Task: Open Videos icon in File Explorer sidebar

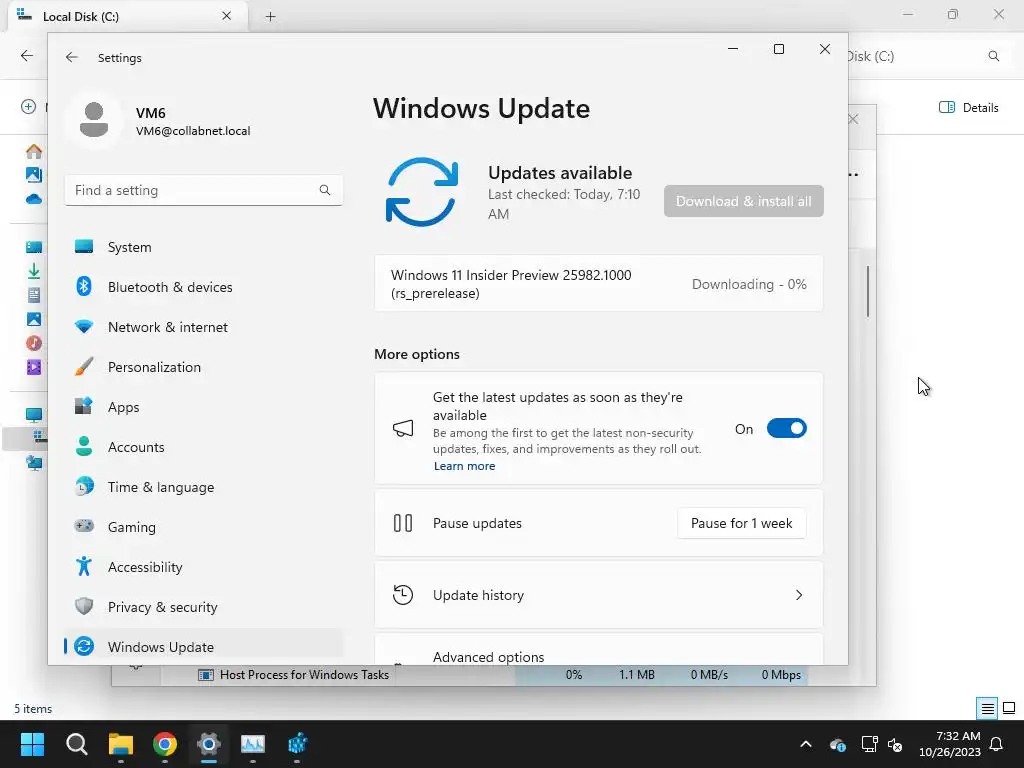Action: point(34,367)
